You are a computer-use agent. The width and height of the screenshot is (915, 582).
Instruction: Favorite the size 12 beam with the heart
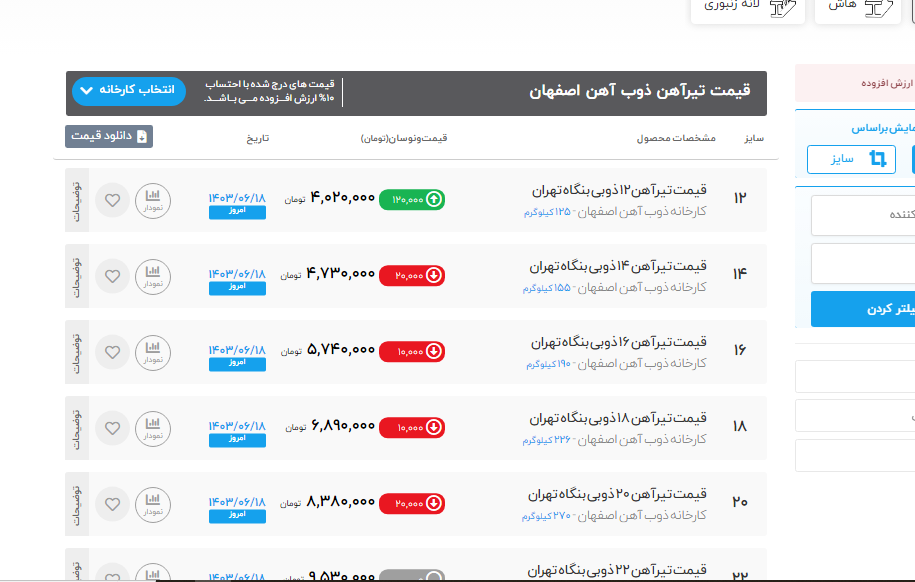tap(112, 200)
